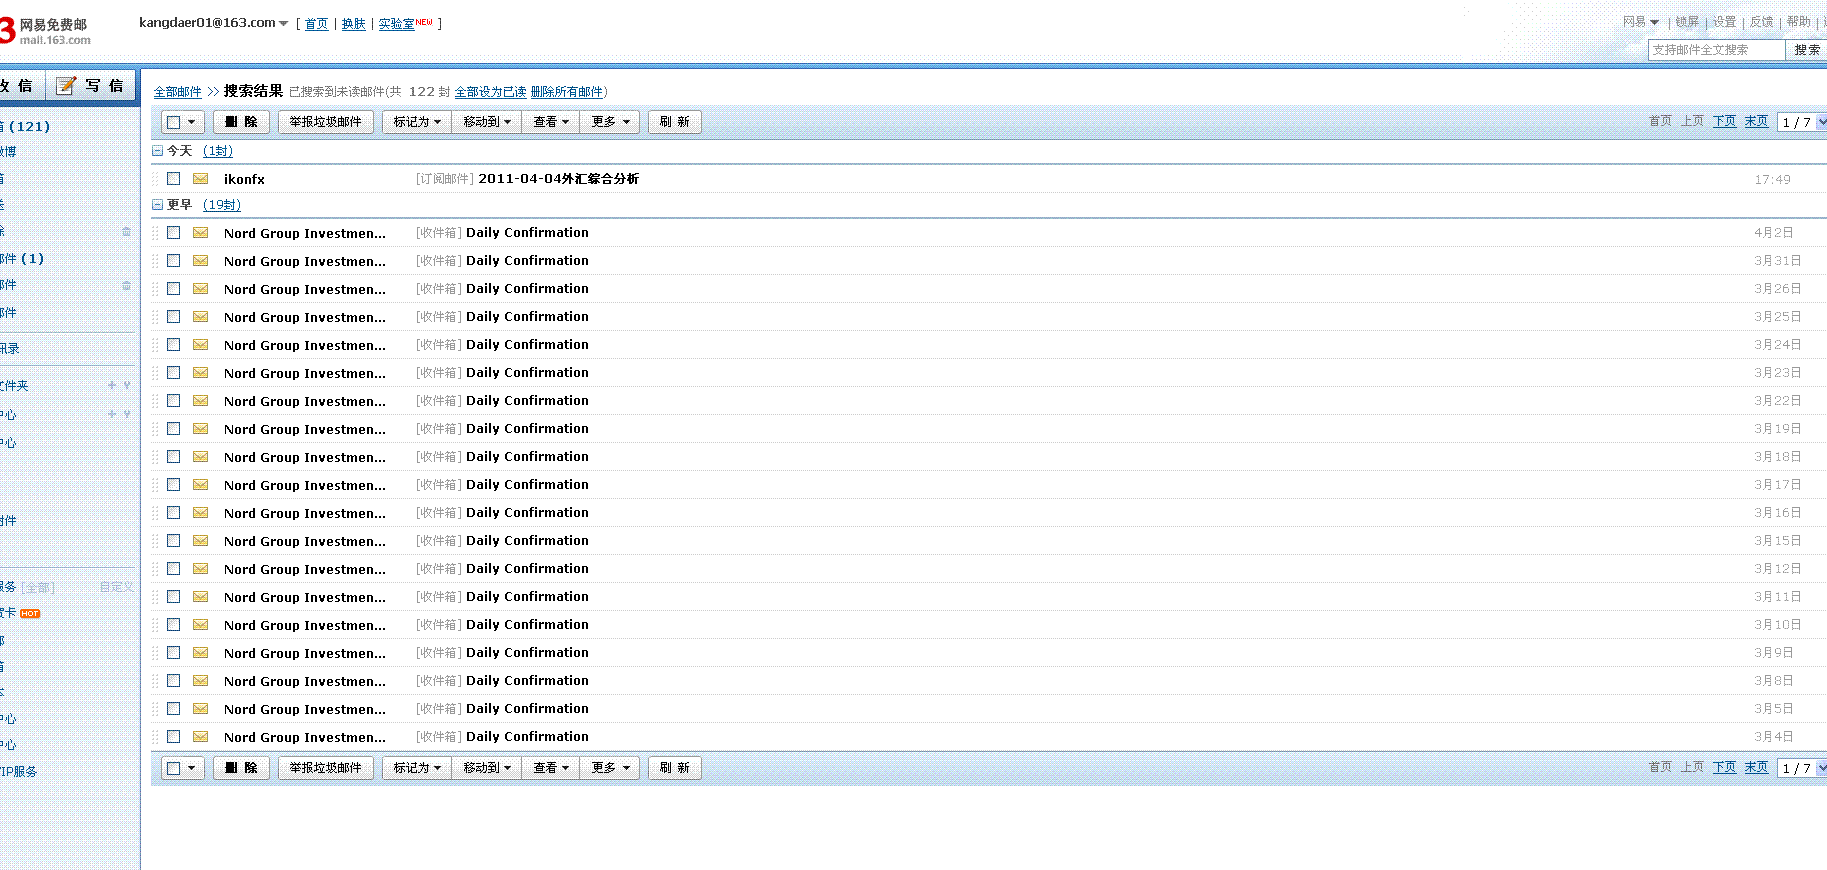Screen dimensions: 1827x870
Task: Go to 首页 link beside the account address
Action: (x=317, y=24)
